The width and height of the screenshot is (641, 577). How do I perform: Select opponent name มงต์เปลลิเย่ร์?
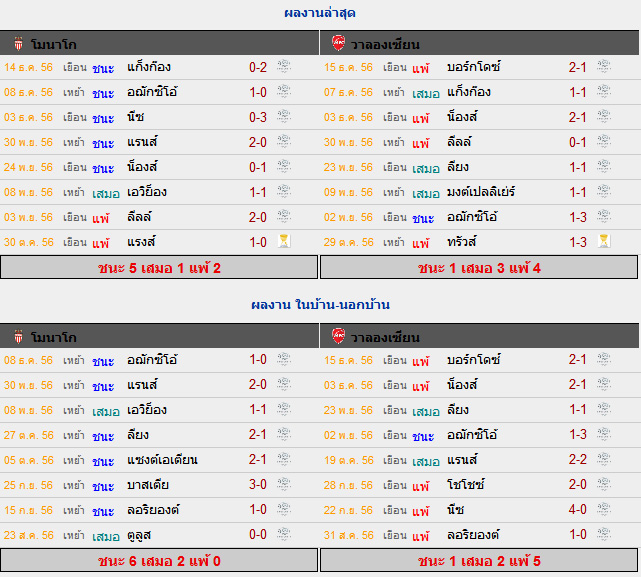pyautogui.click(x=481, y=191)
